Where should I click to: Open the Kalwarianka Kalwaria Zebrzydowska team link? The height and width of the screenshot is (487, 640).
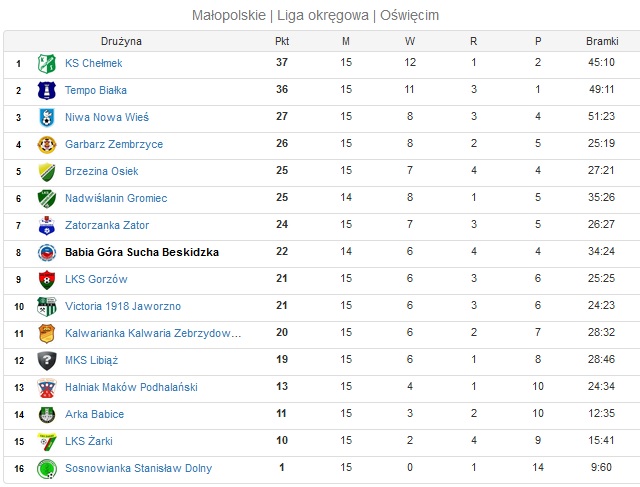point(153,333)
